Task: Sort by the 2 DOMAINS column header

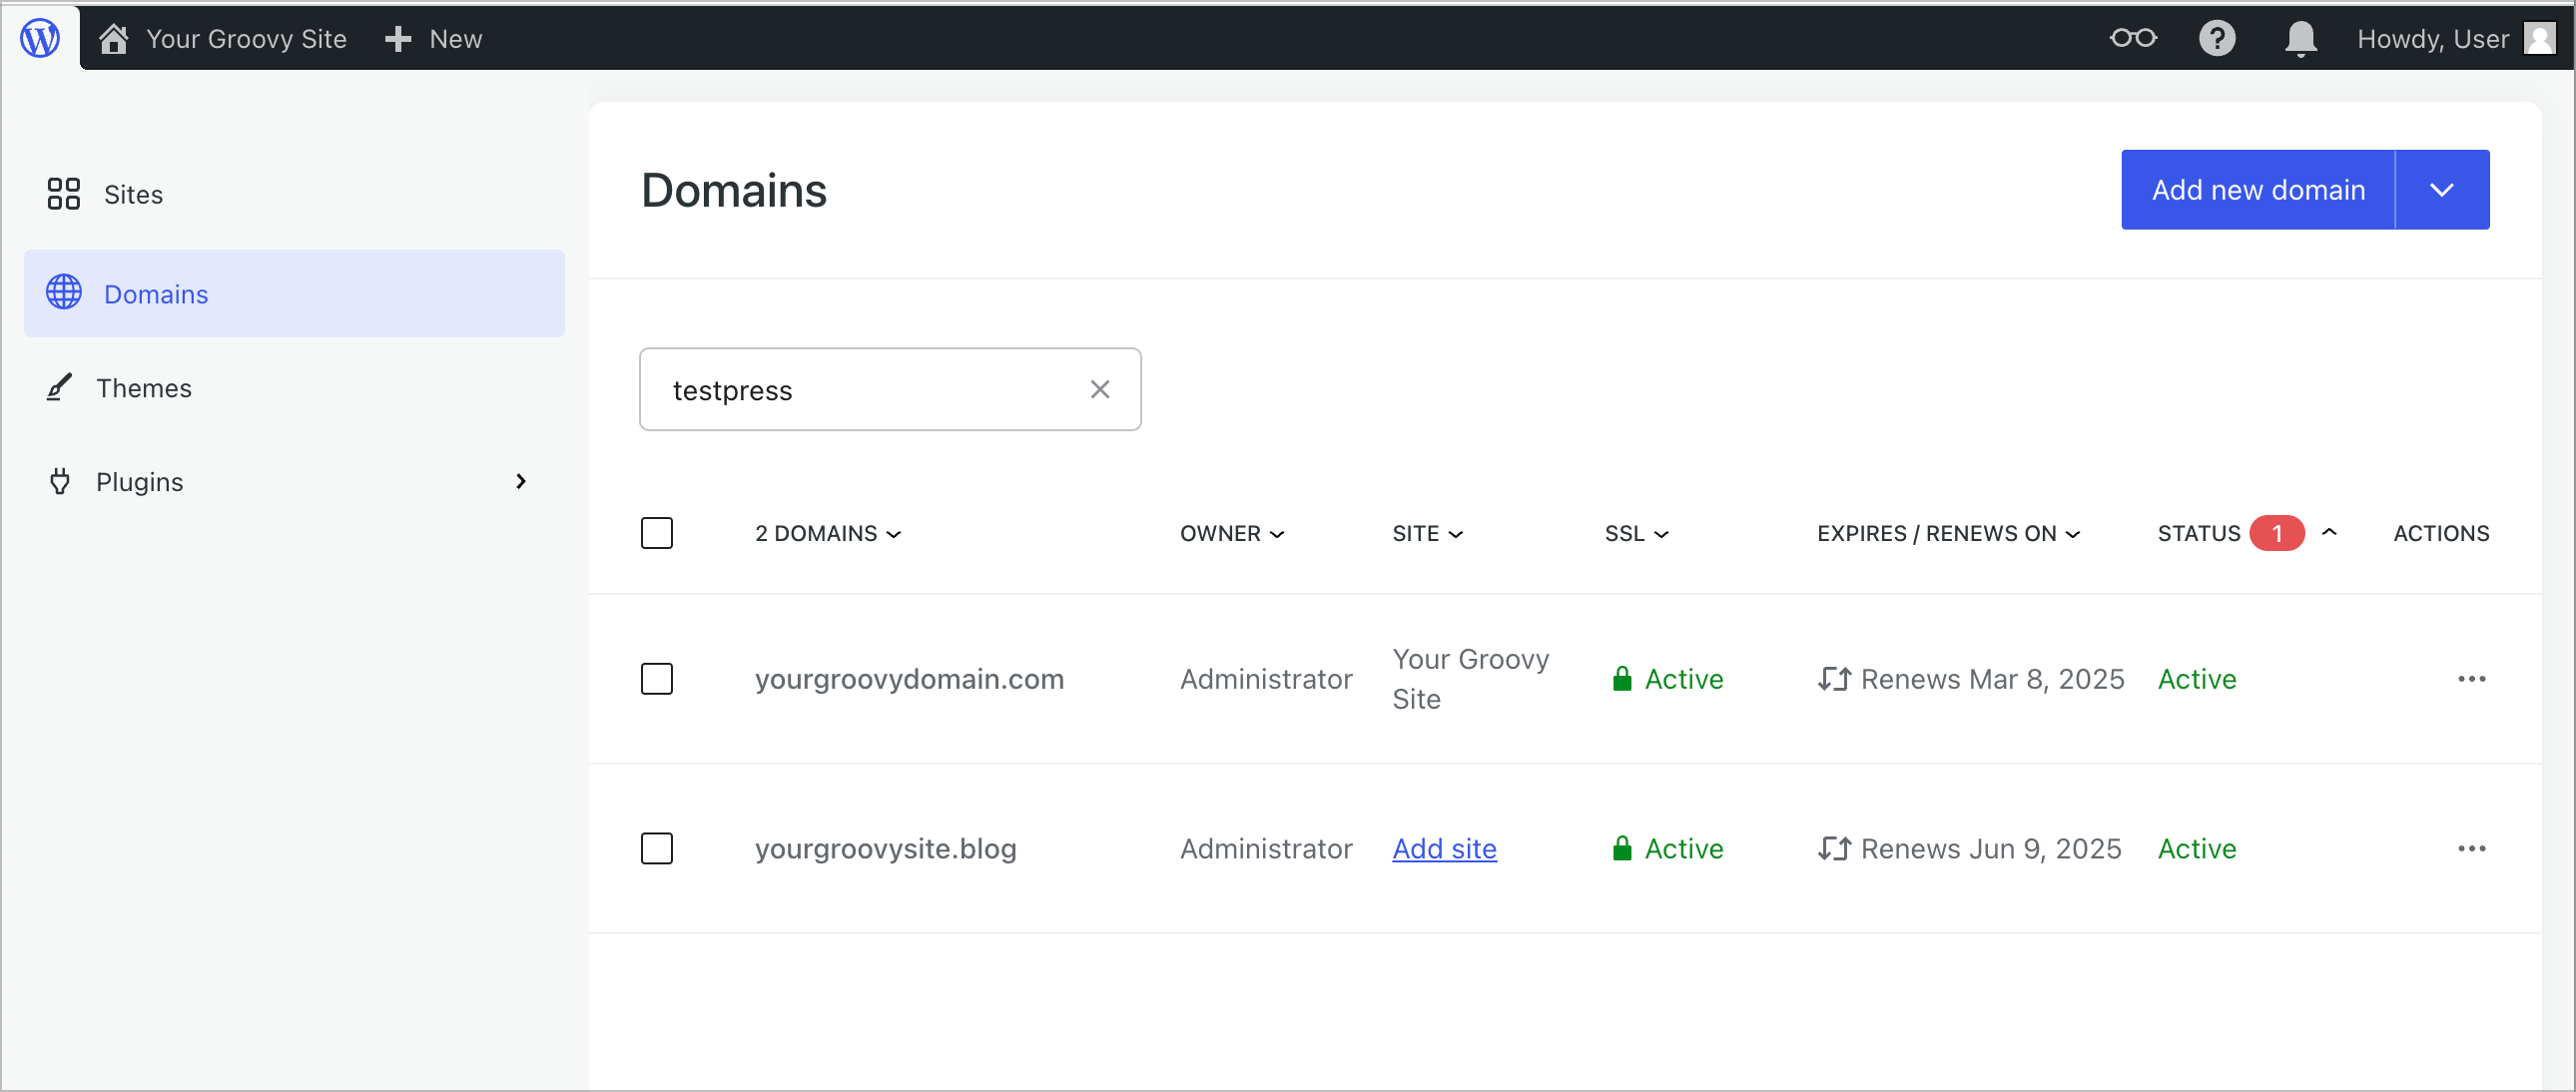Action: coord(828,534)
